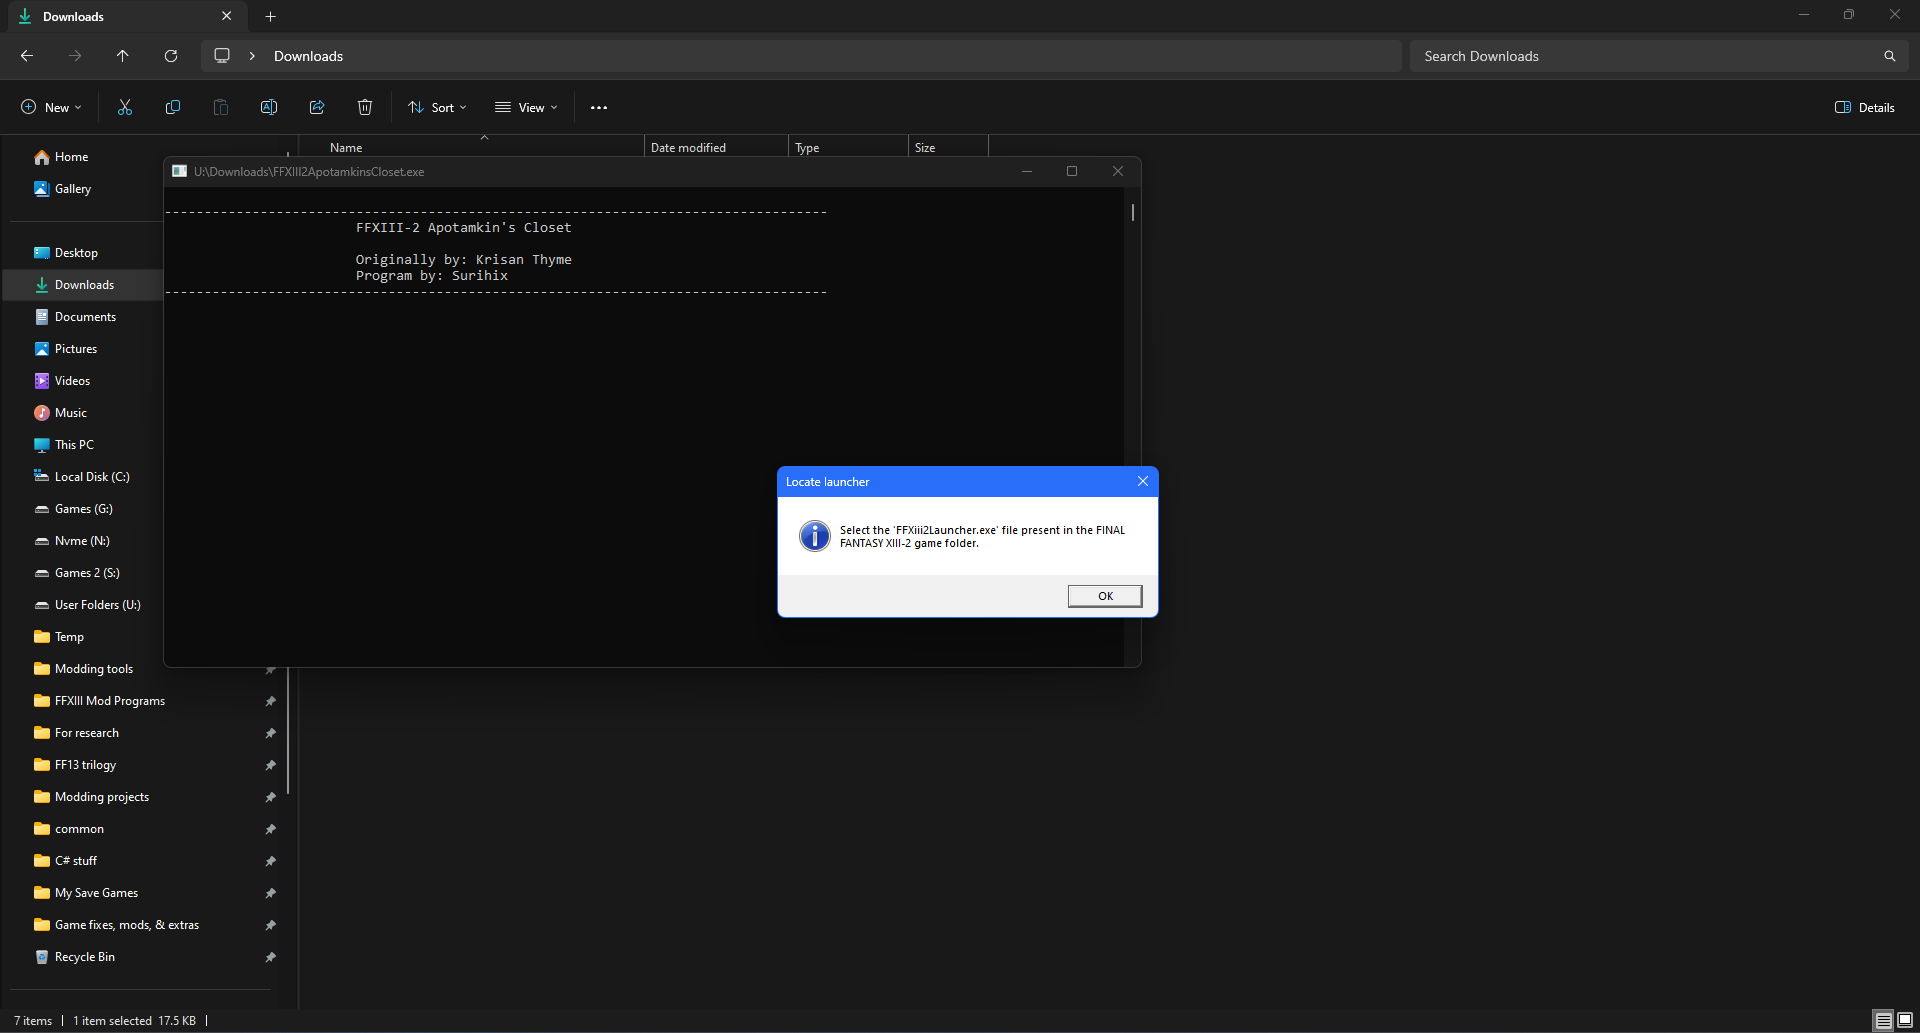
Task: Maximize the ApotamkinsCloset console window
Action: point(1072,171)
